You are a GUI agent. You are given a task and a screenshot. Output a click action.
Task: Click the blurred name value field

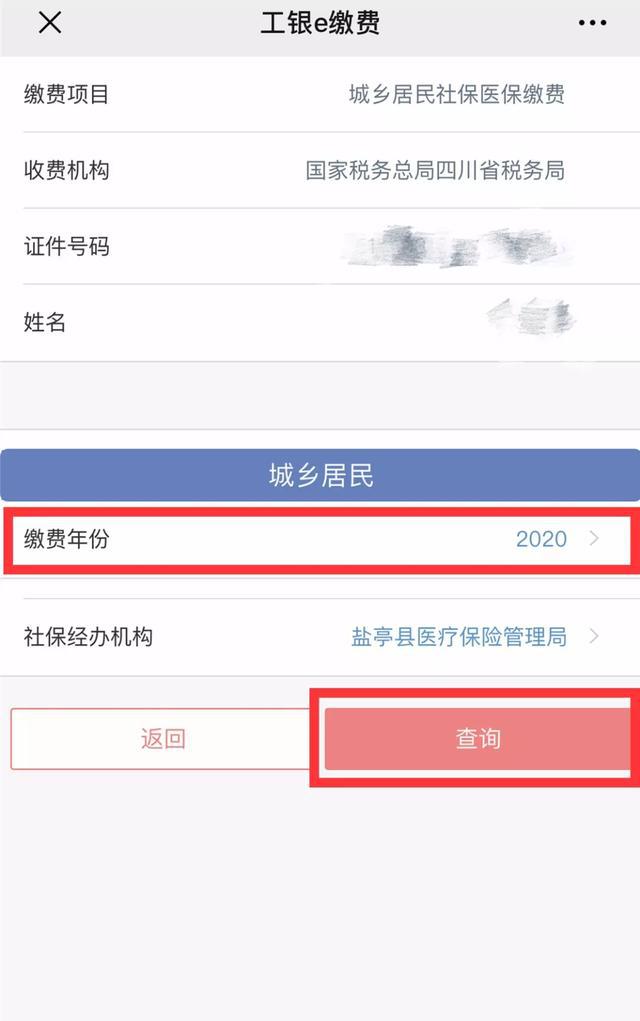click(x=530, y=318)
